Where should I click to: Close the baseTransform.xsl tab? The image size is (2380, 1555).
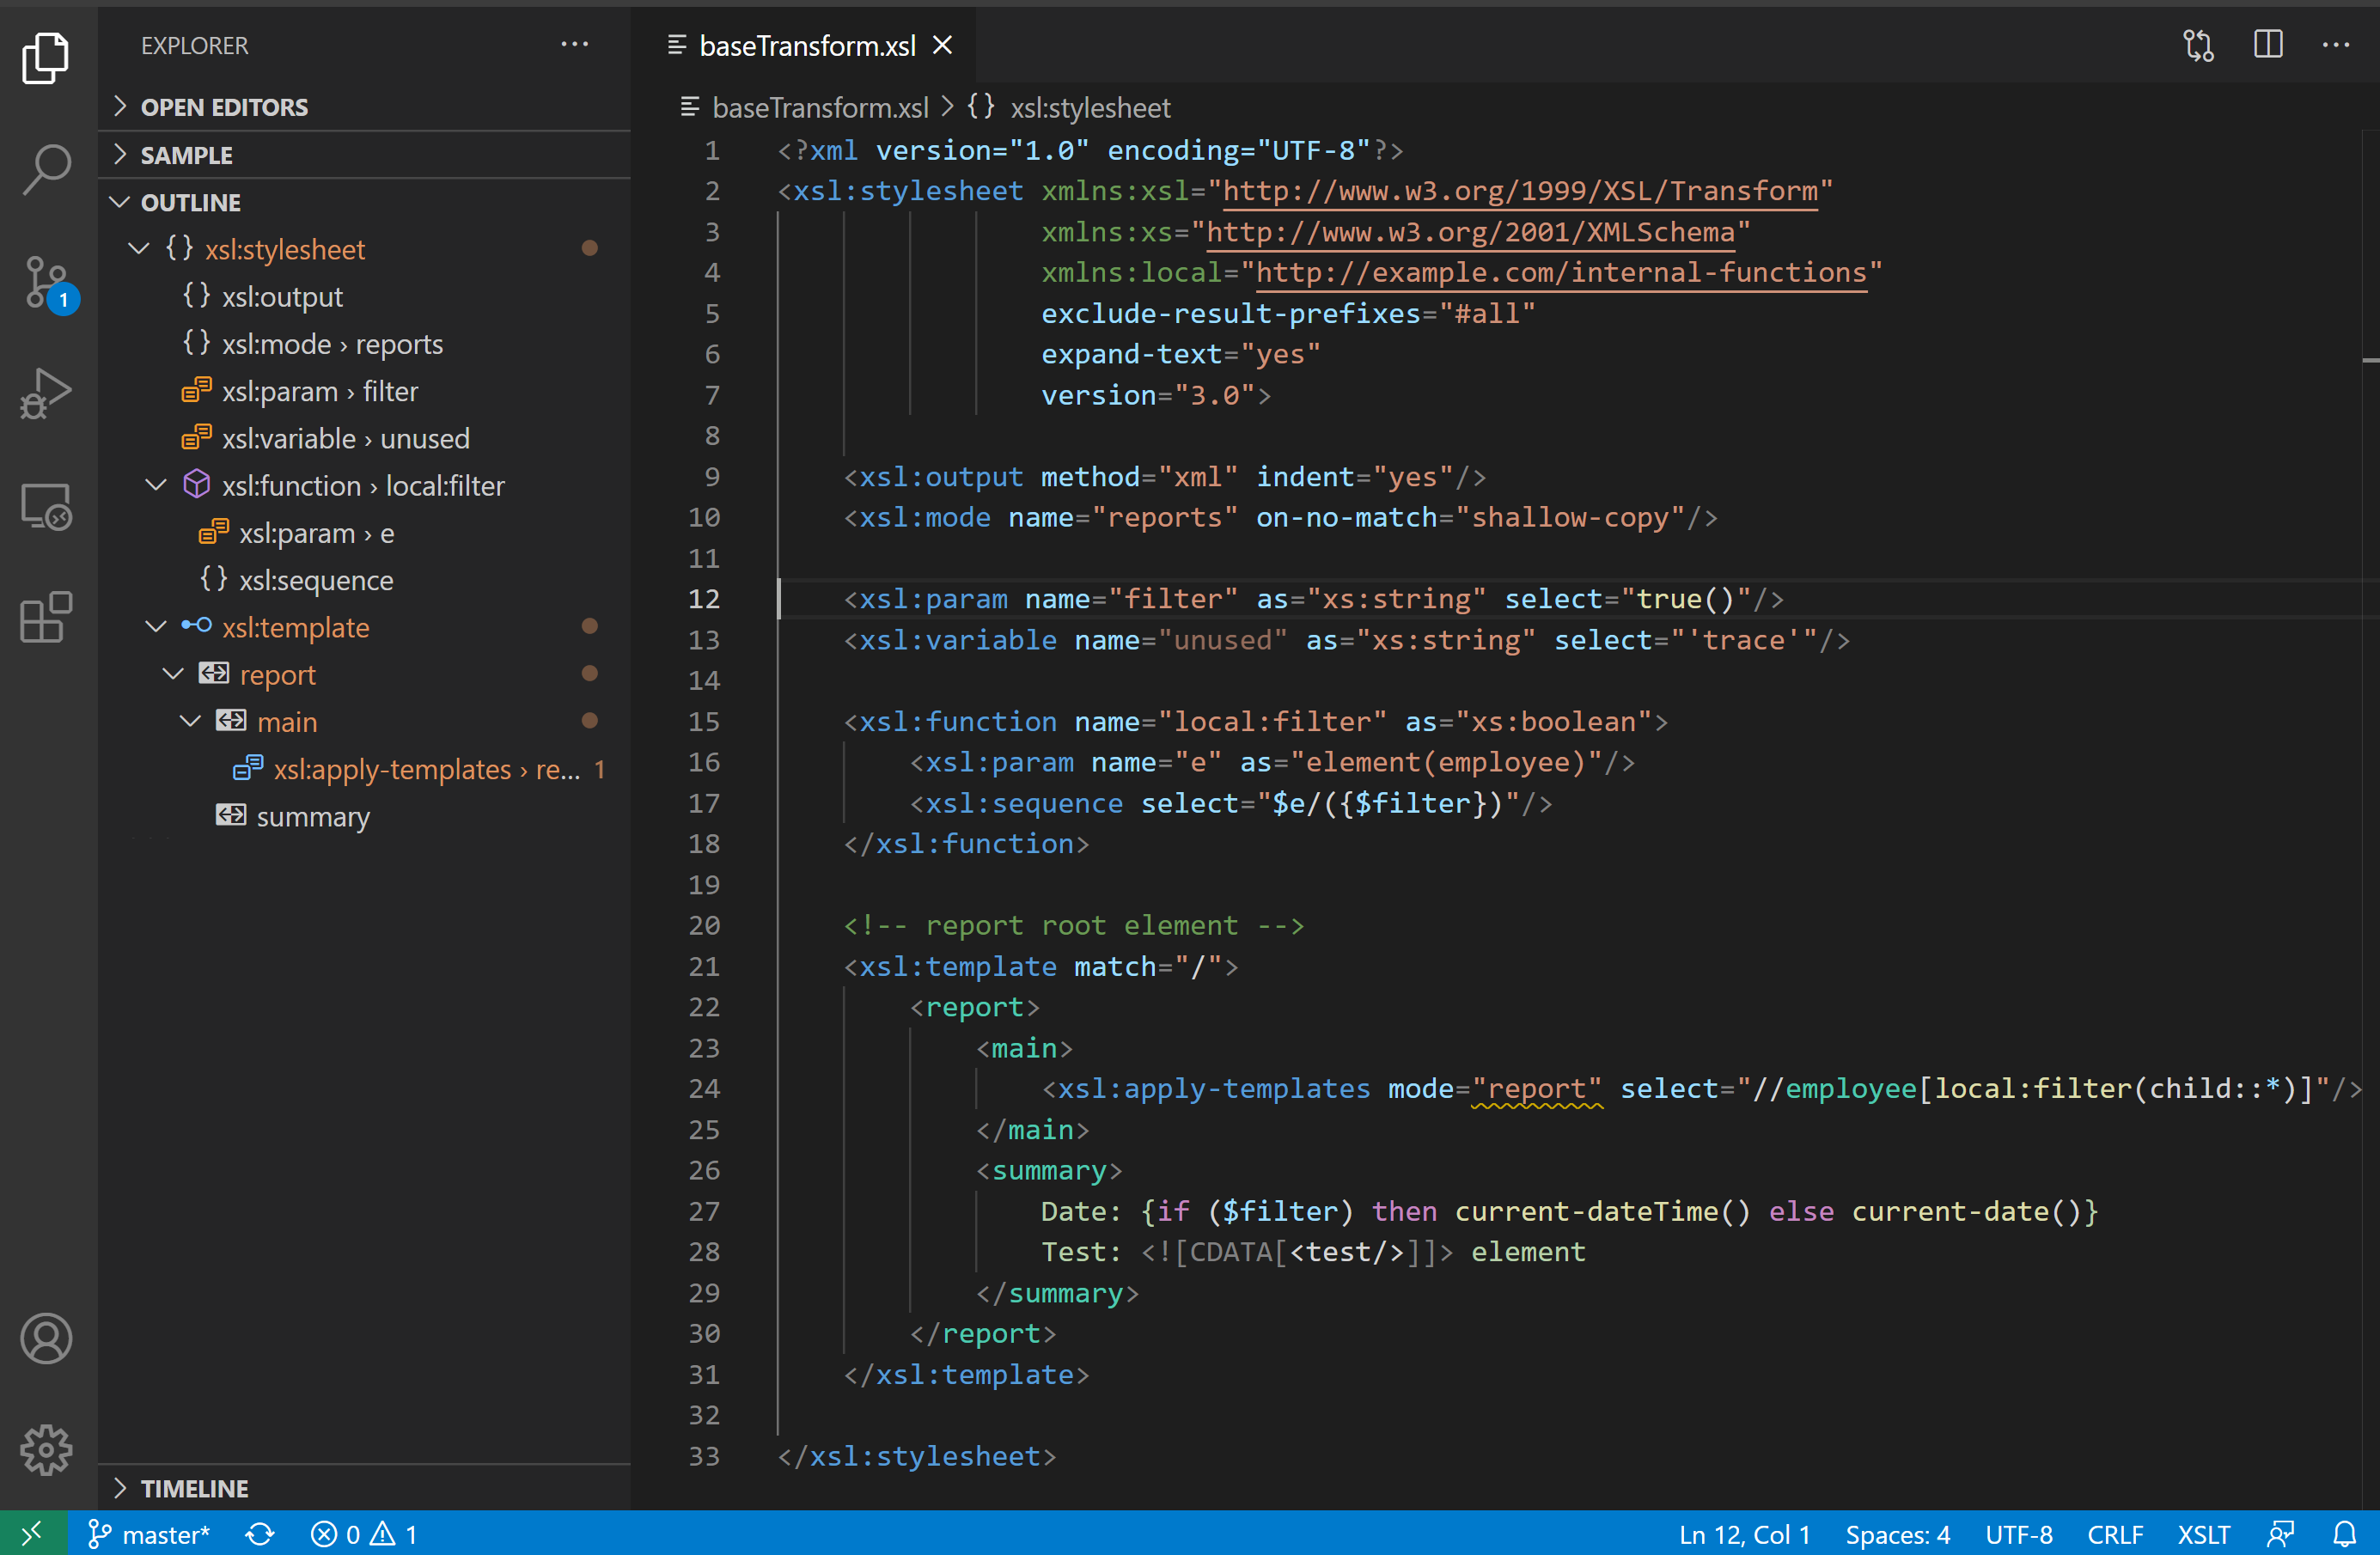943,45
